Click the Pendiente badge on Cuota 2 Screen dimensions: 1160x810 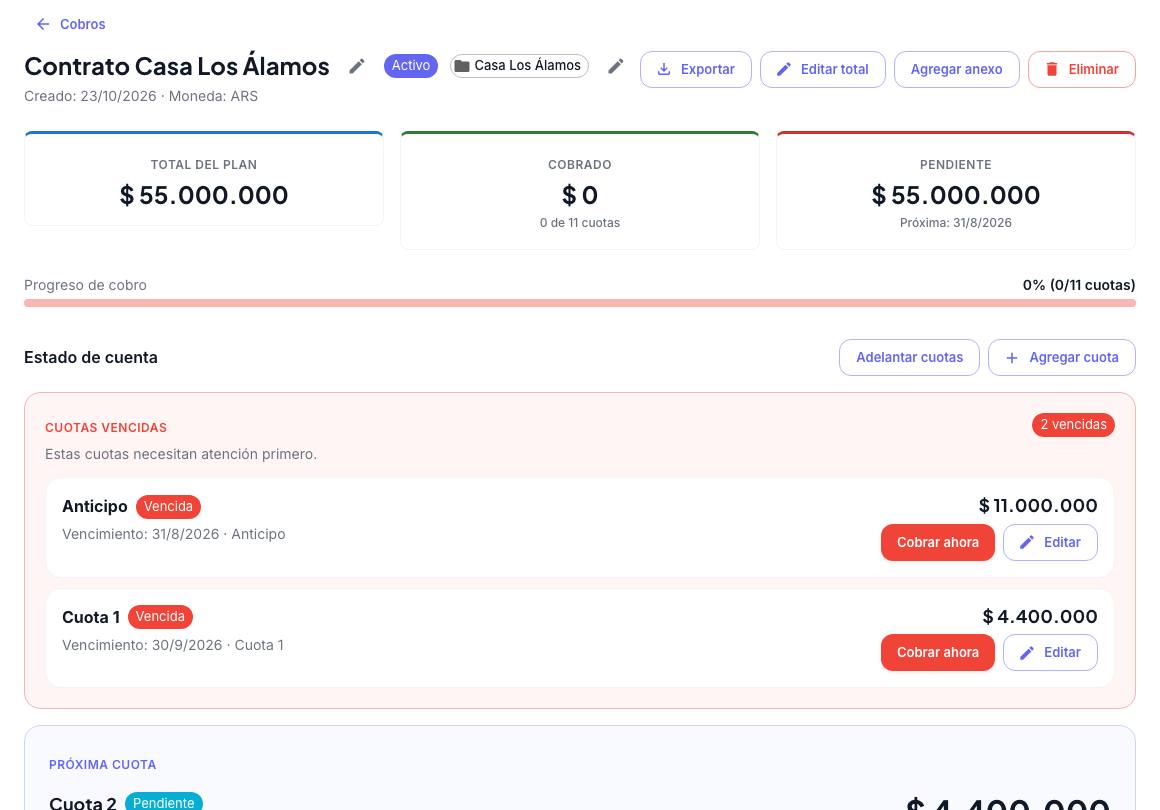[x=163, y=803]
